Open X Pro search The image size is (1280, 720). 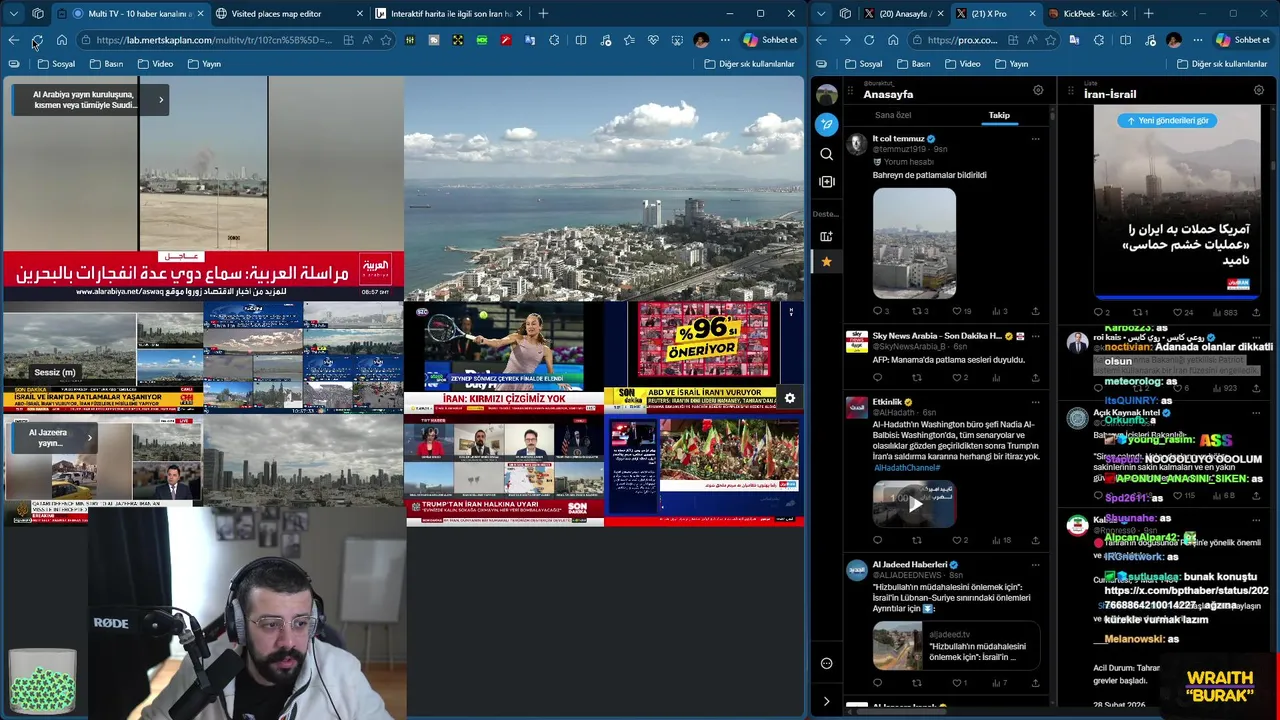826,154
